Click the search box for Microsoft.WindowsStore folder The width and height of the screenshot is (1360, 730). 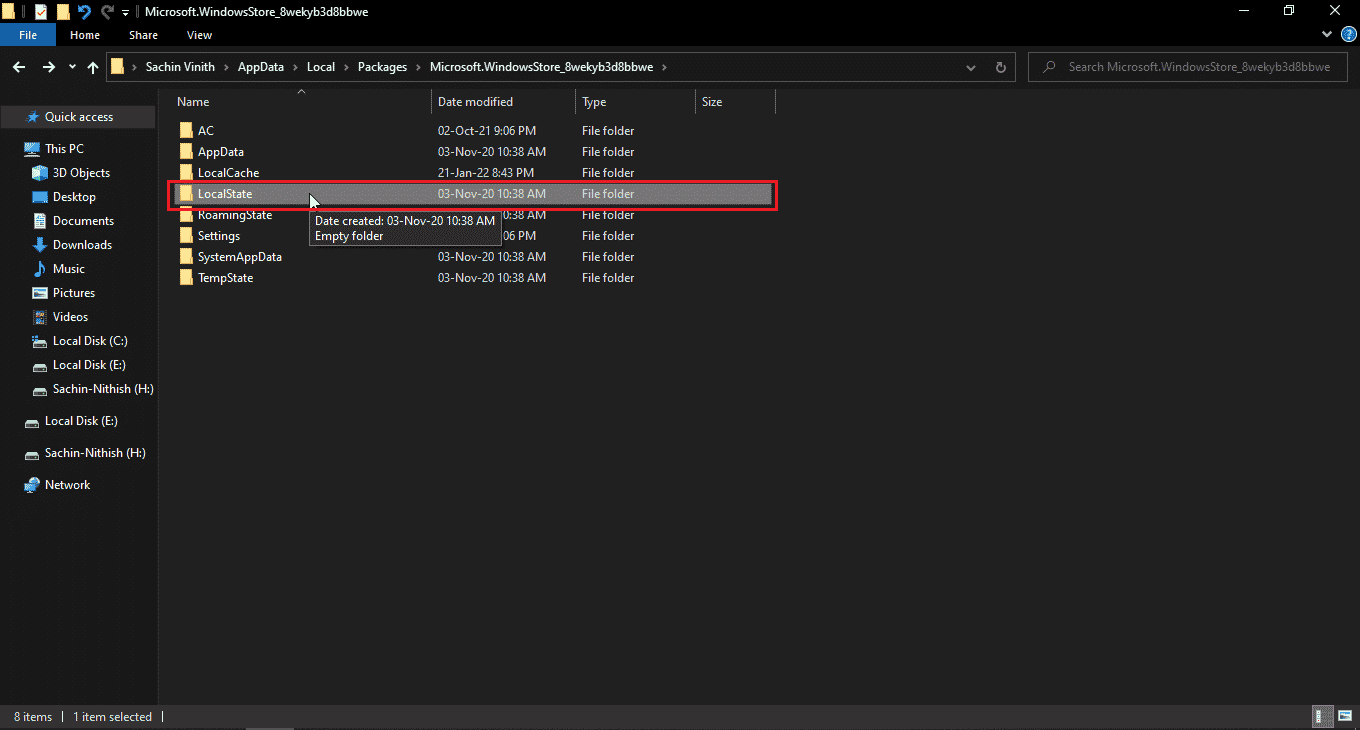(1188, 67)
